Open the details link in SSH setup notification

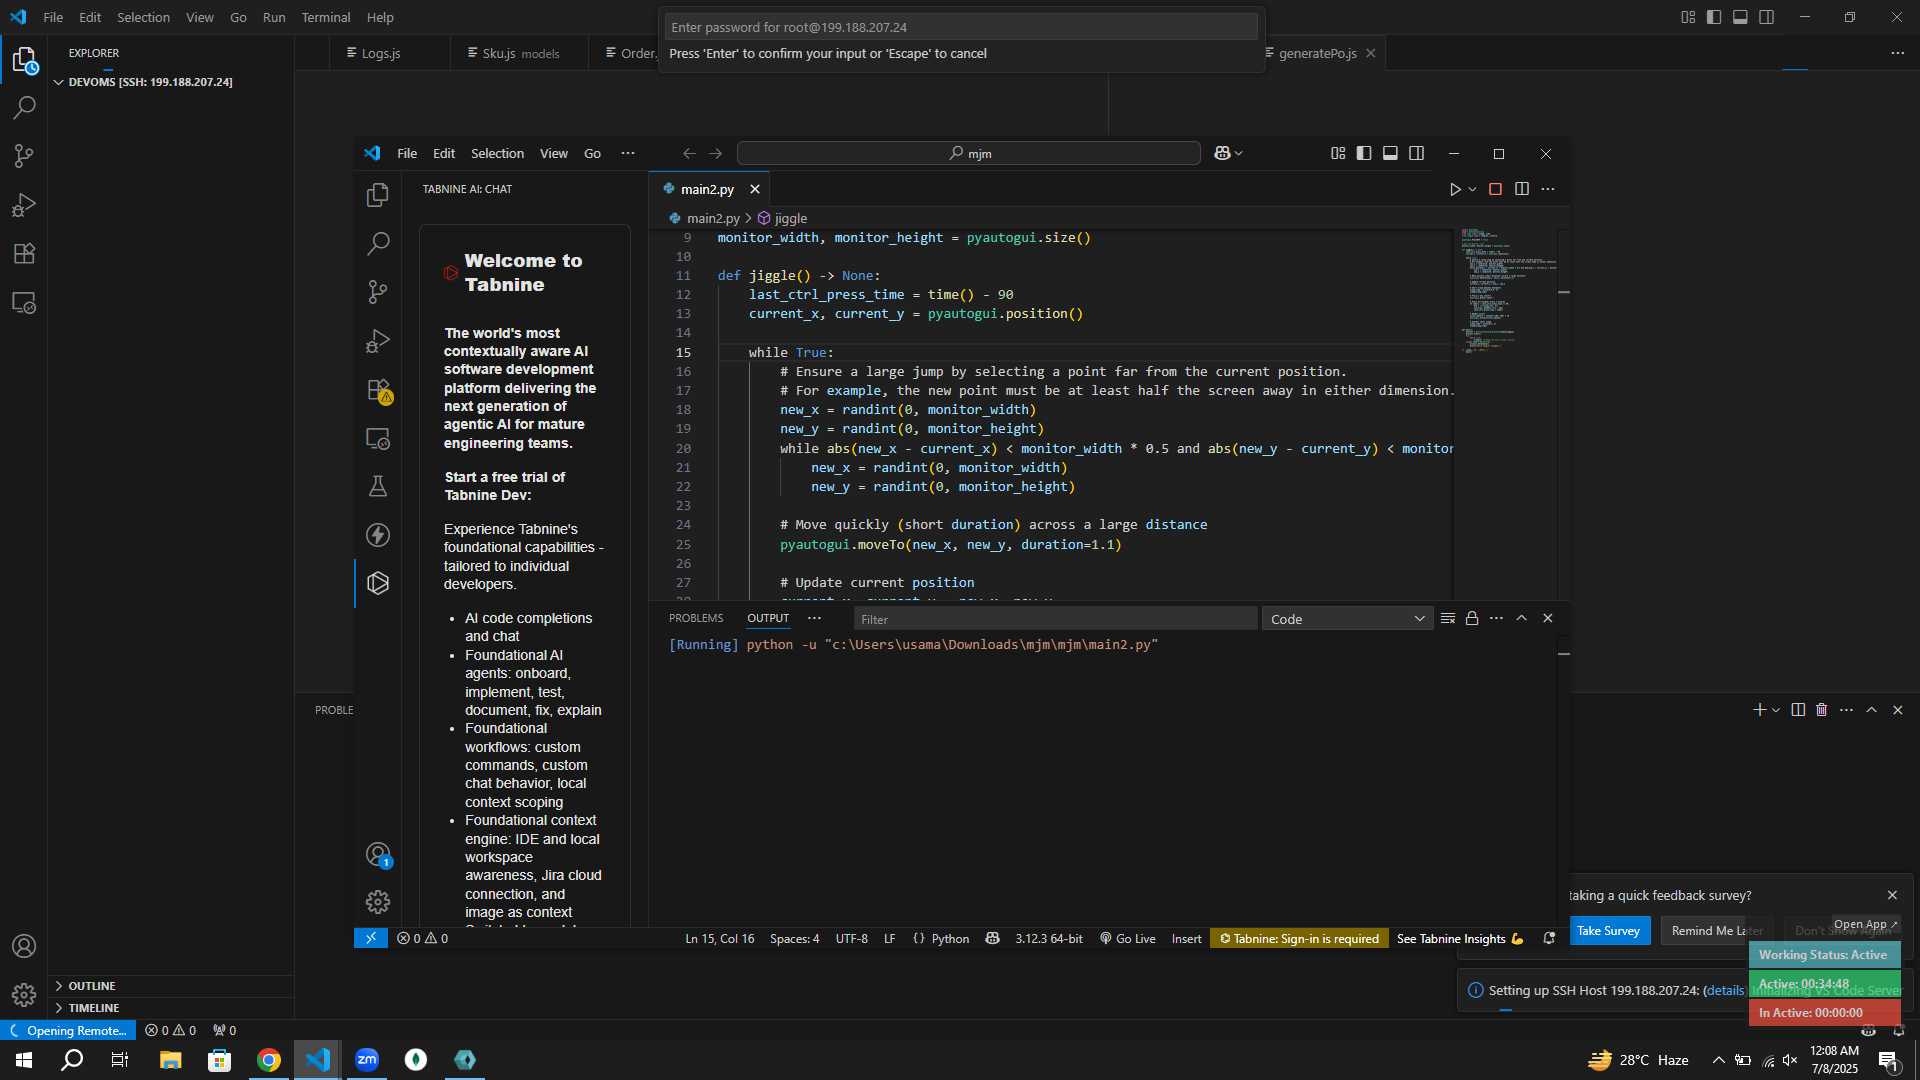point(1724,990)
